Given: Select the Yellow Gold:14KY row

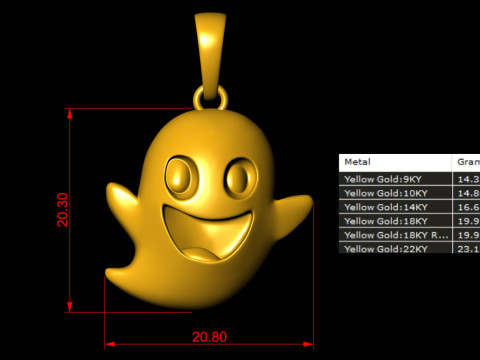Looking at the screenshot, I should coord(409,207).
